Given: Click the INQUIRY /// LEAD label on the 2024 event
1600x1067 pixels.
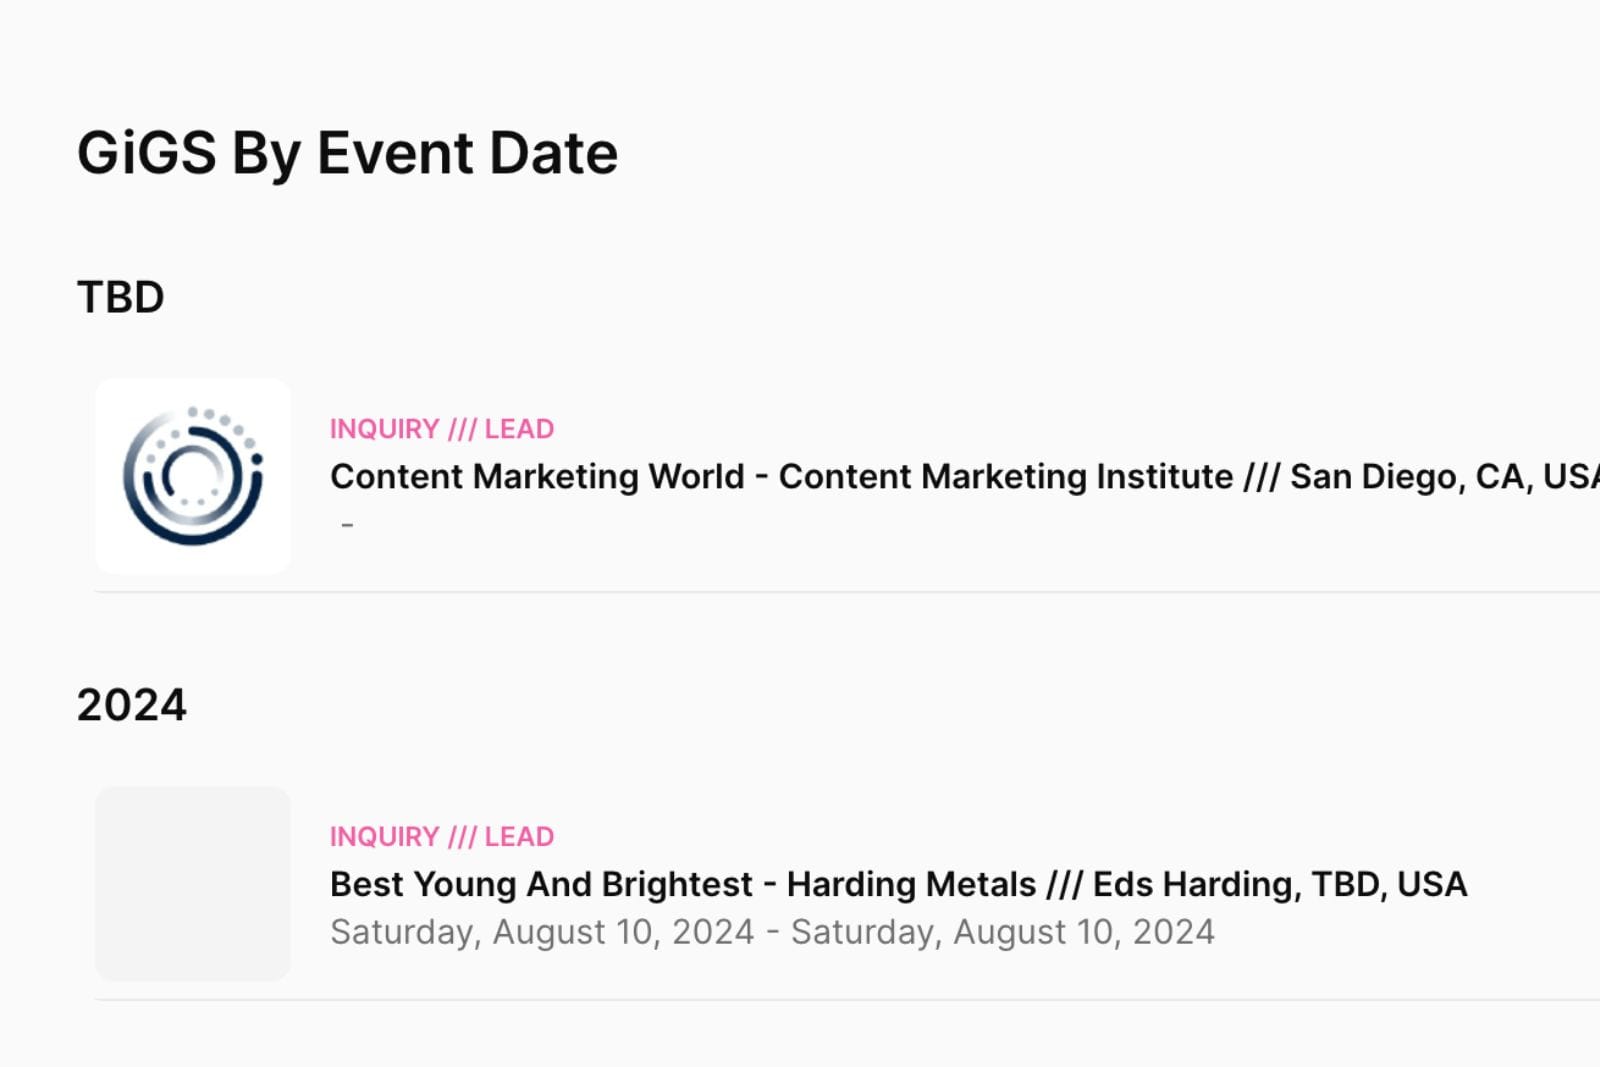Looking at the screenshot, I should coord(442,836).
